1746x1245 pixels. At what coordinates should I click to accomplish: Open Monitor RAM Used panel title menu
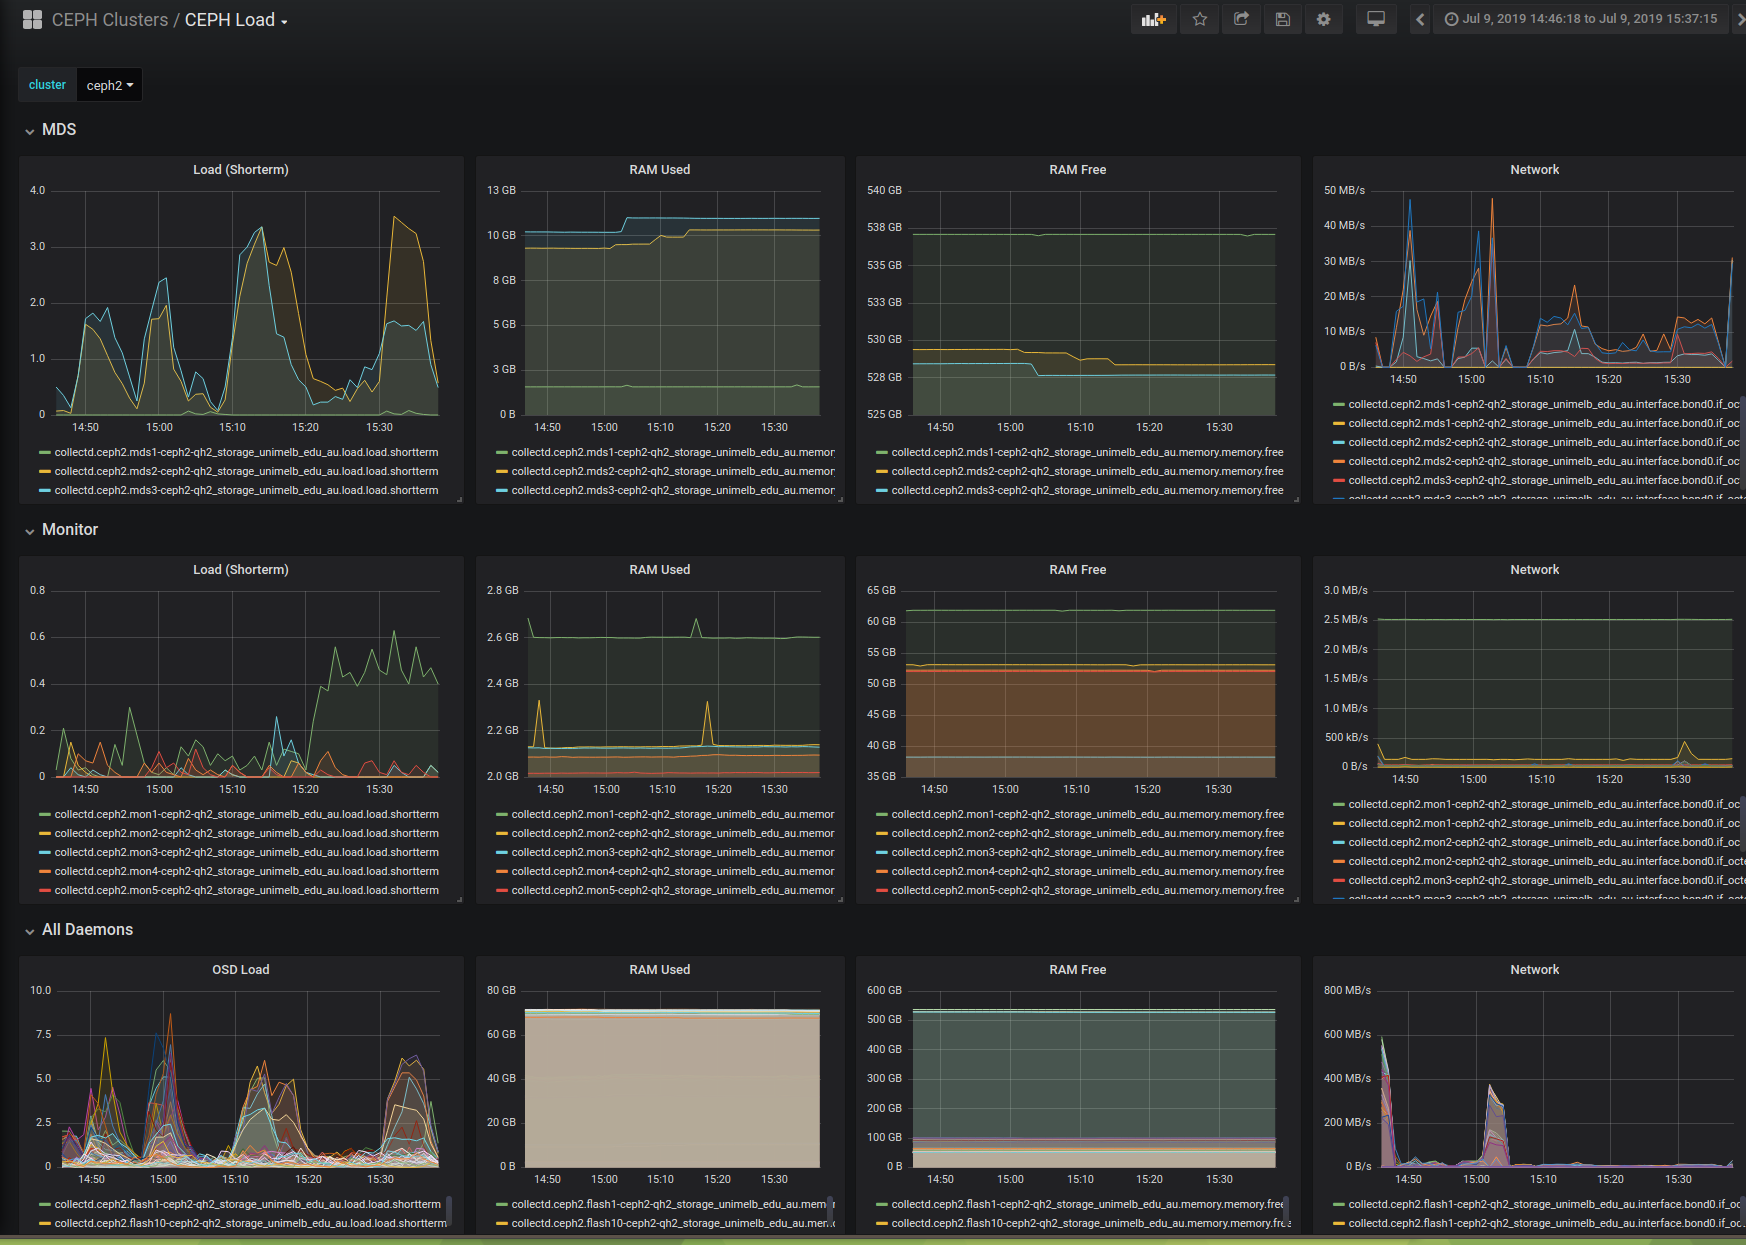[660, 570]
